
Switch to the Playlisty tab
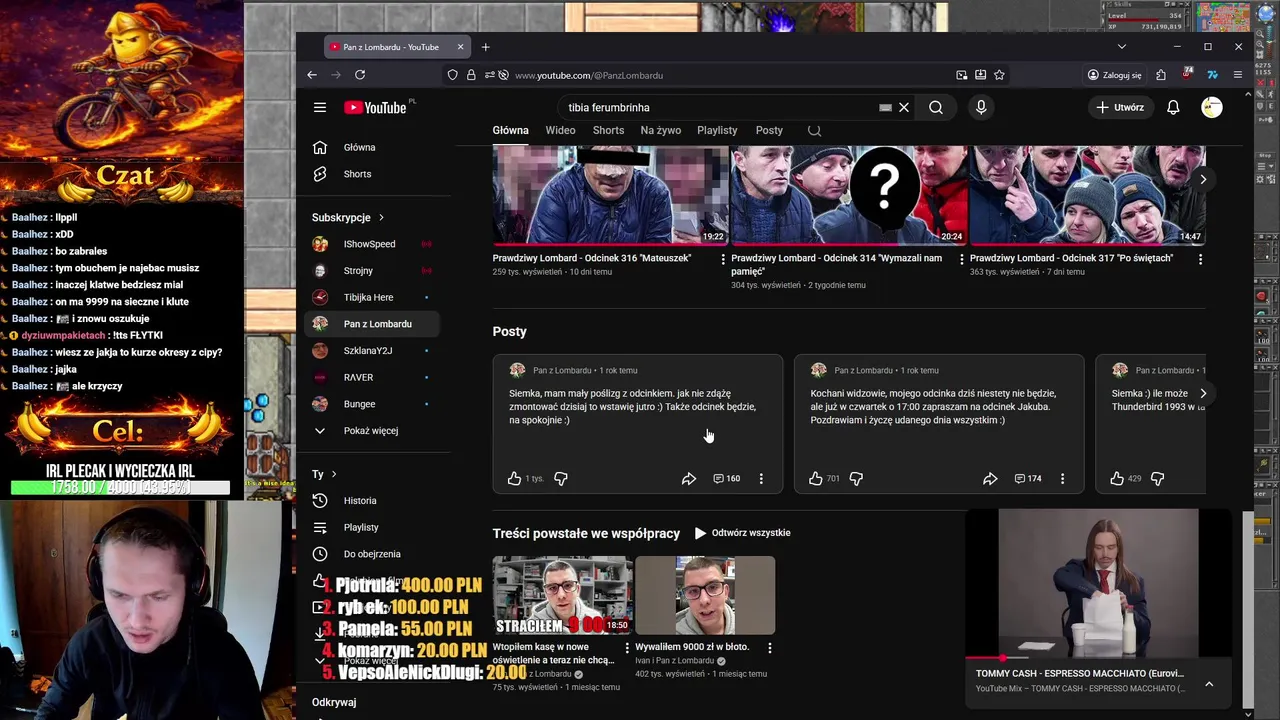(x=717, y=131)
